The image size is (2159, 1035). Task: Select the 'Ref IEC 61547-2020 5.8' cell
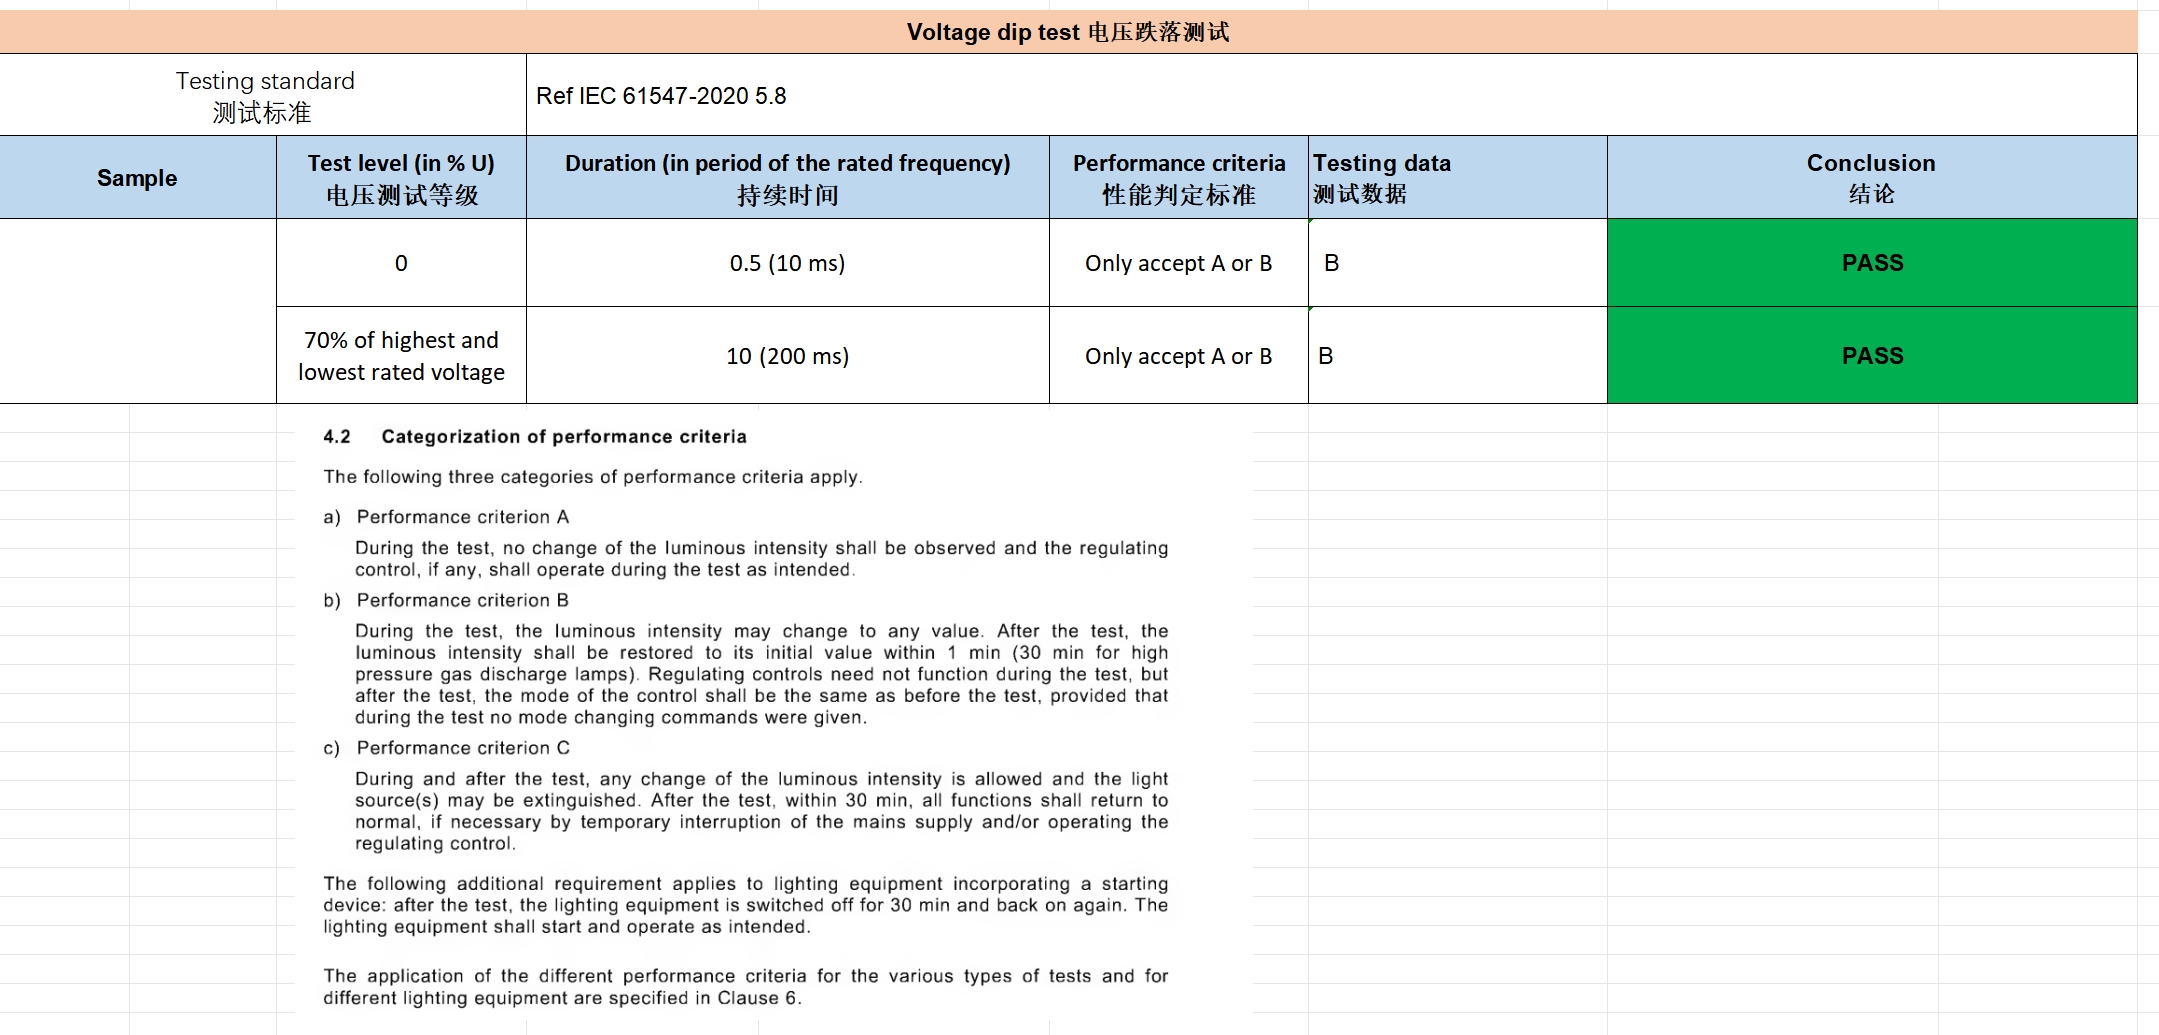(x=1332, y=95)
